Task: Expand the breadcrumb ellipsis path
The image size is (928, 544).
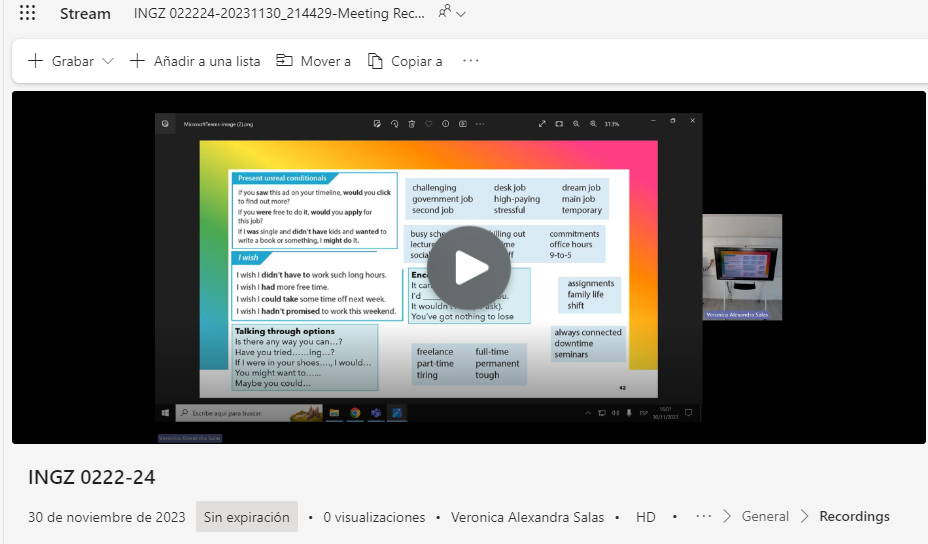Action: pos(704,517)
